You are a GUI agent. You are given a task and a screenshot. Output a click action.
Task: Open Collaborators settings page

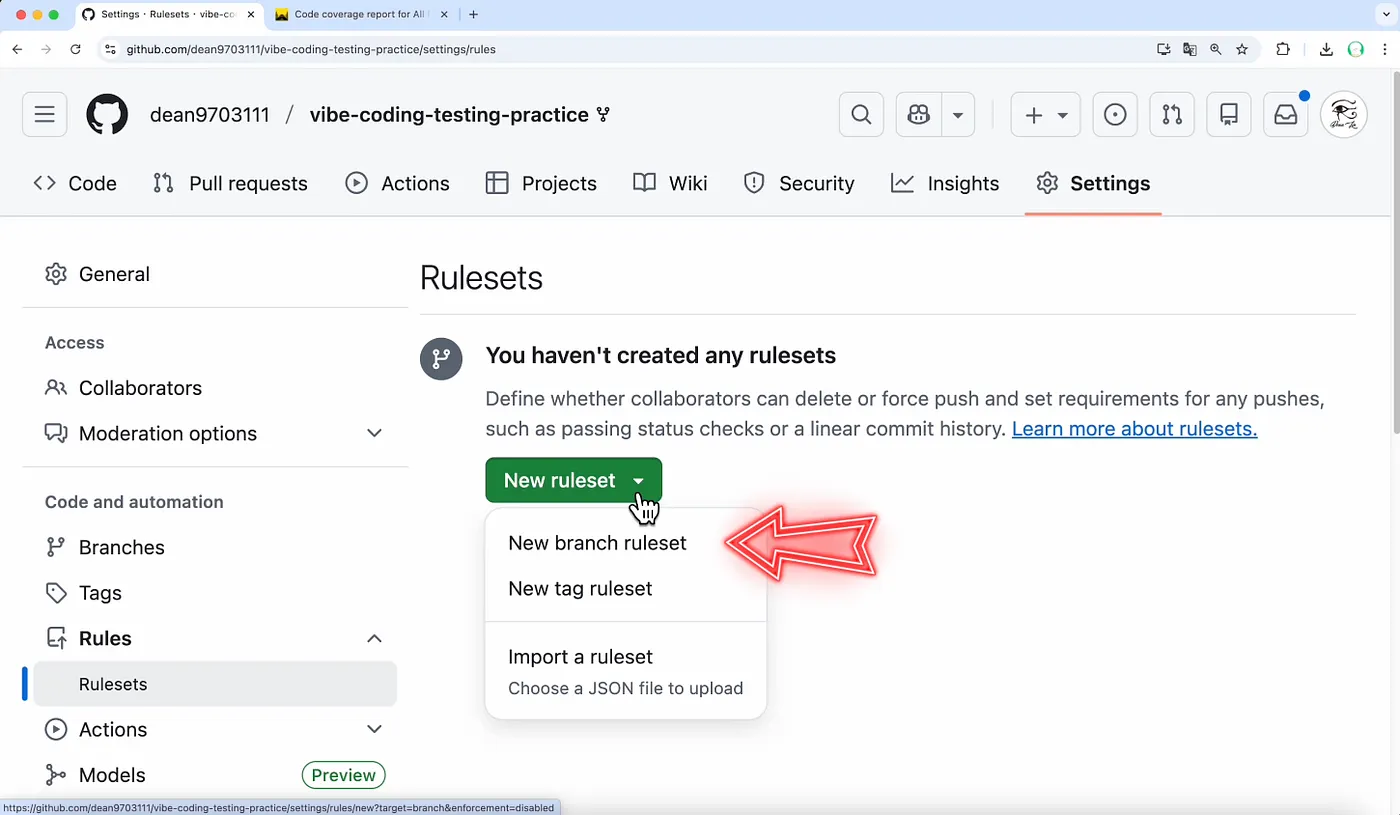(124, 388)
